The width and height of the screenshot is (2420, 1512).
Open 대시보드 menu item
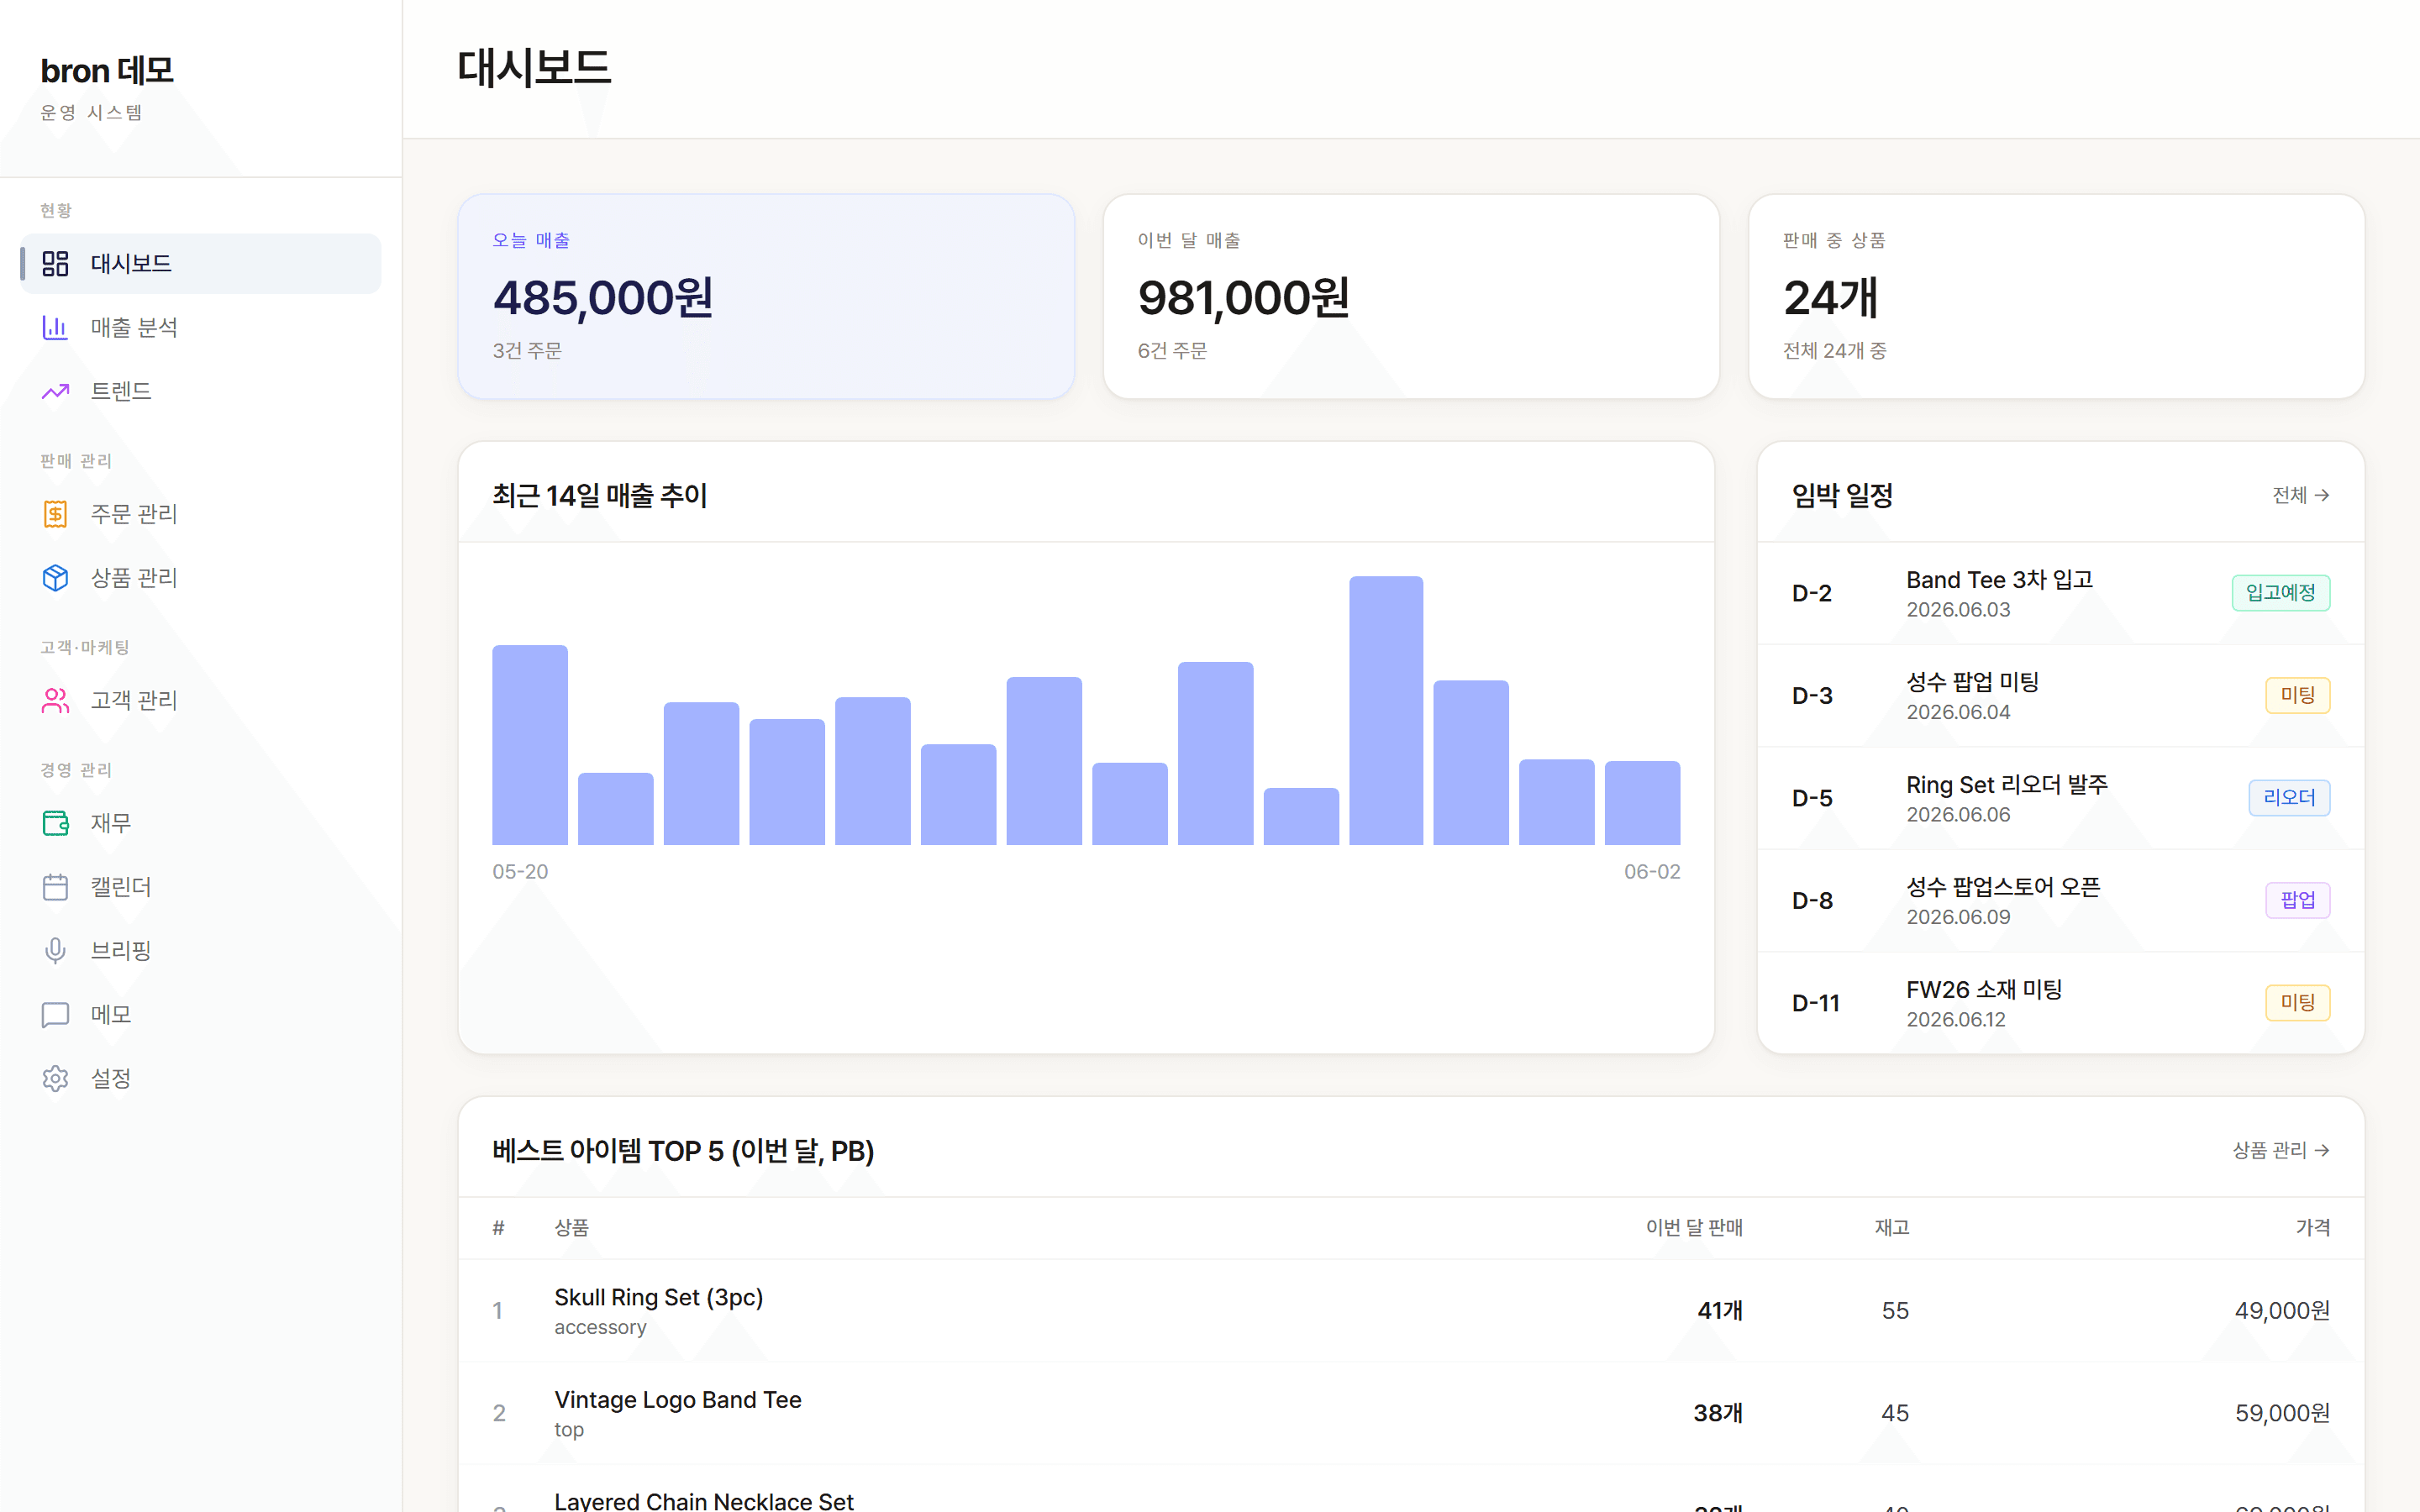tap(201, 264)
